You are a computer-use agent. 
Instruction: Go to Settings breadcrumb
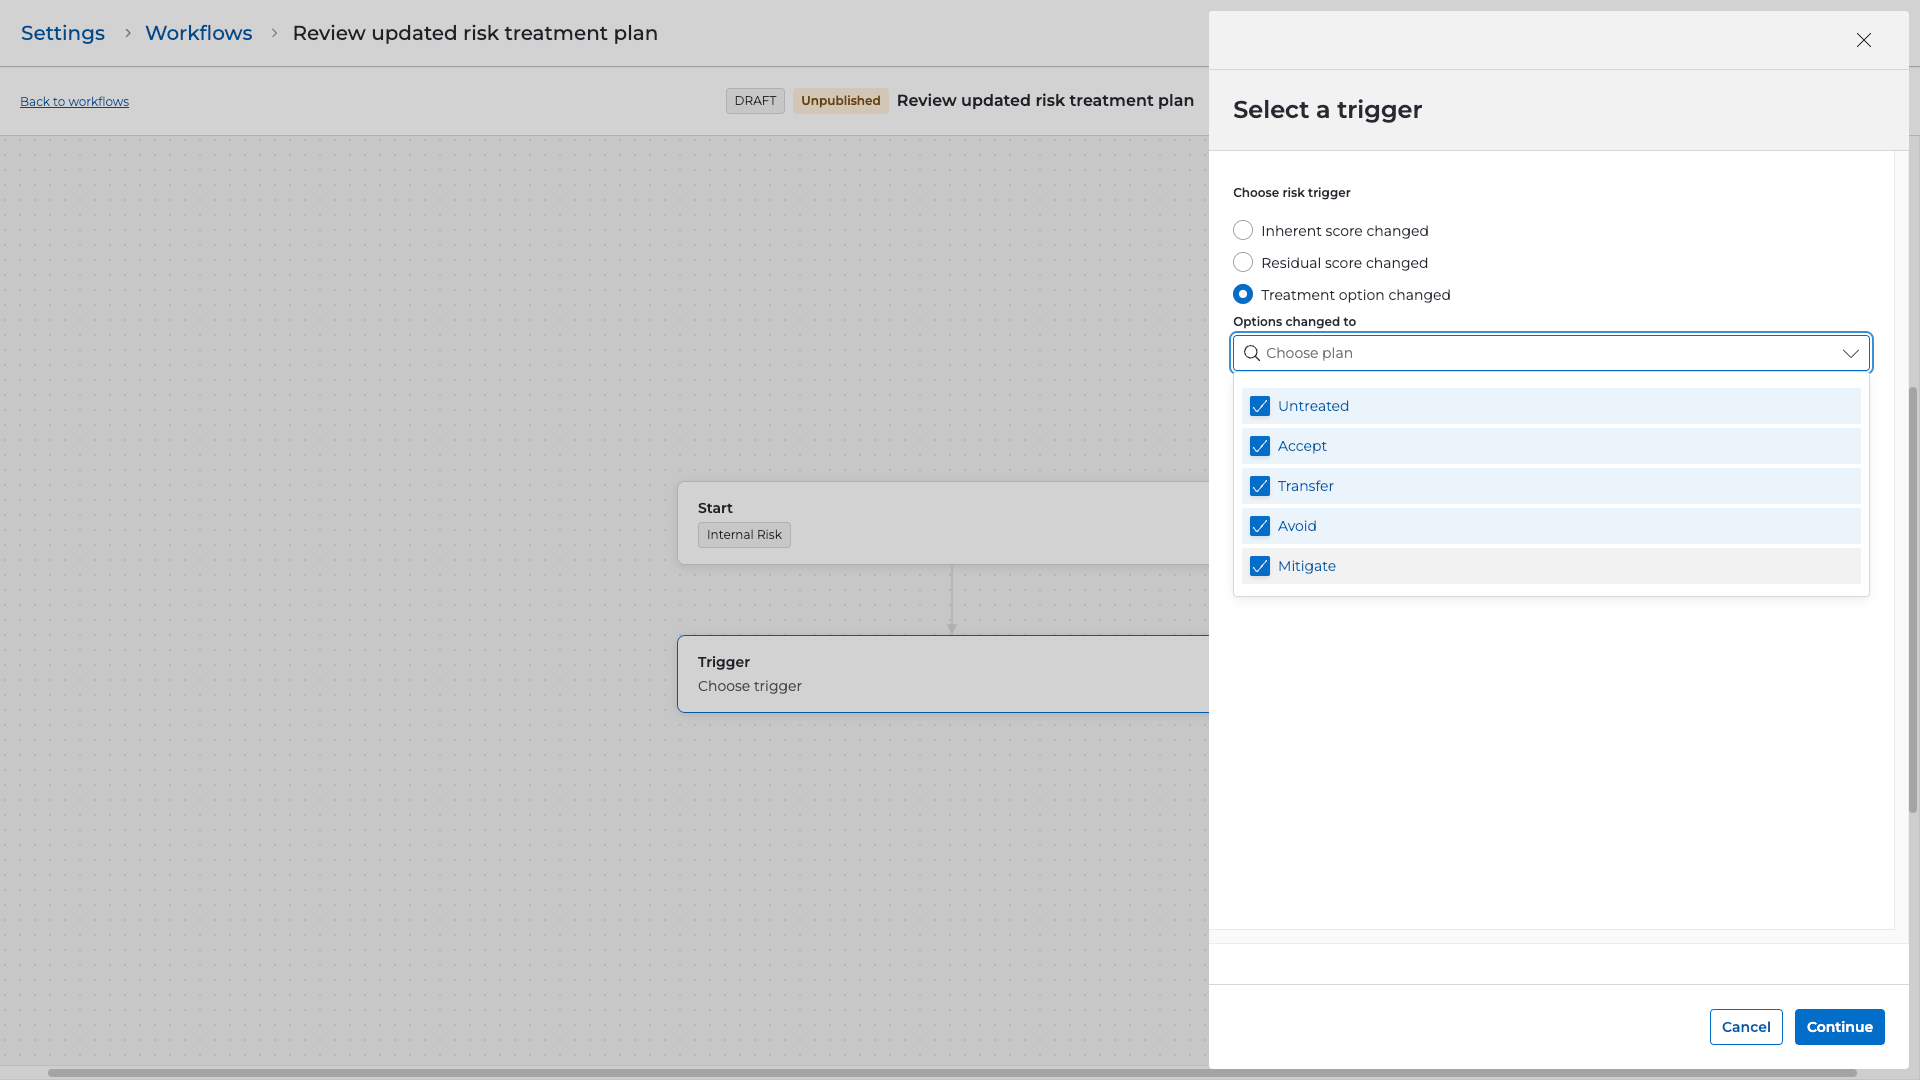(63, 33)
